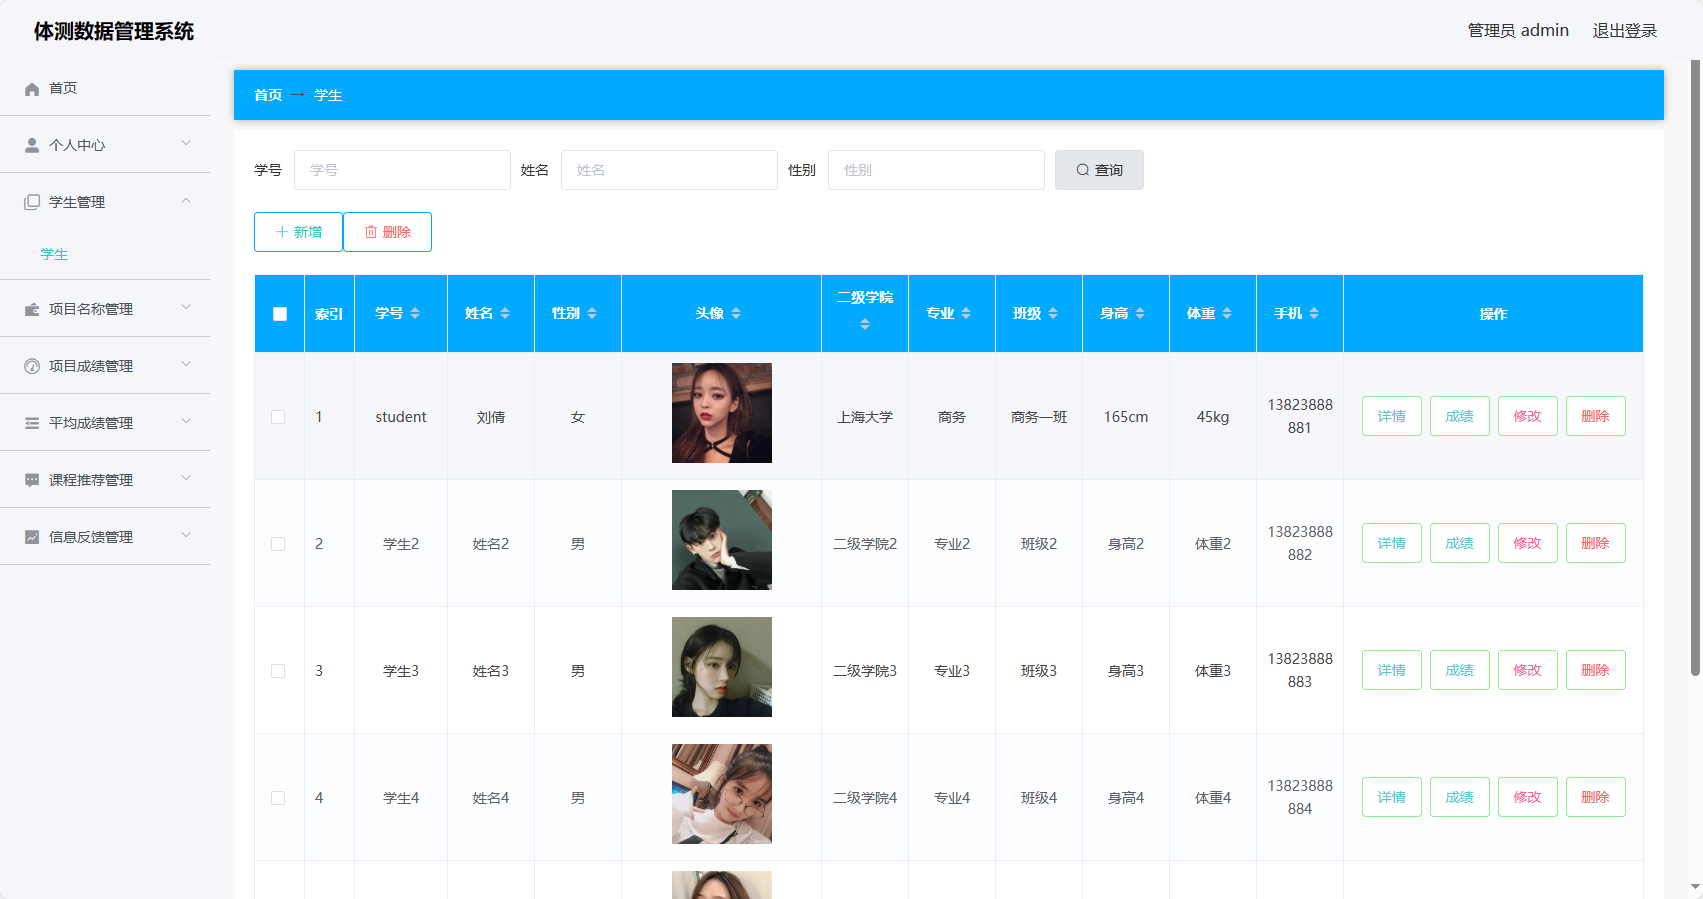Click sort icon on 手机 column
Screen dimensions: 1703x899
1314,314
